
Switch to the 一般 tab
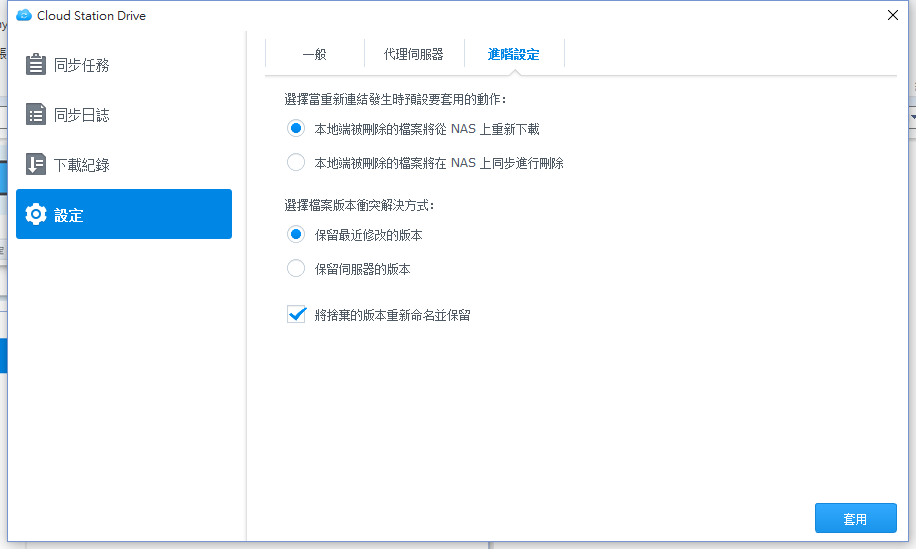pyautogui.click(x=314, y=54)
